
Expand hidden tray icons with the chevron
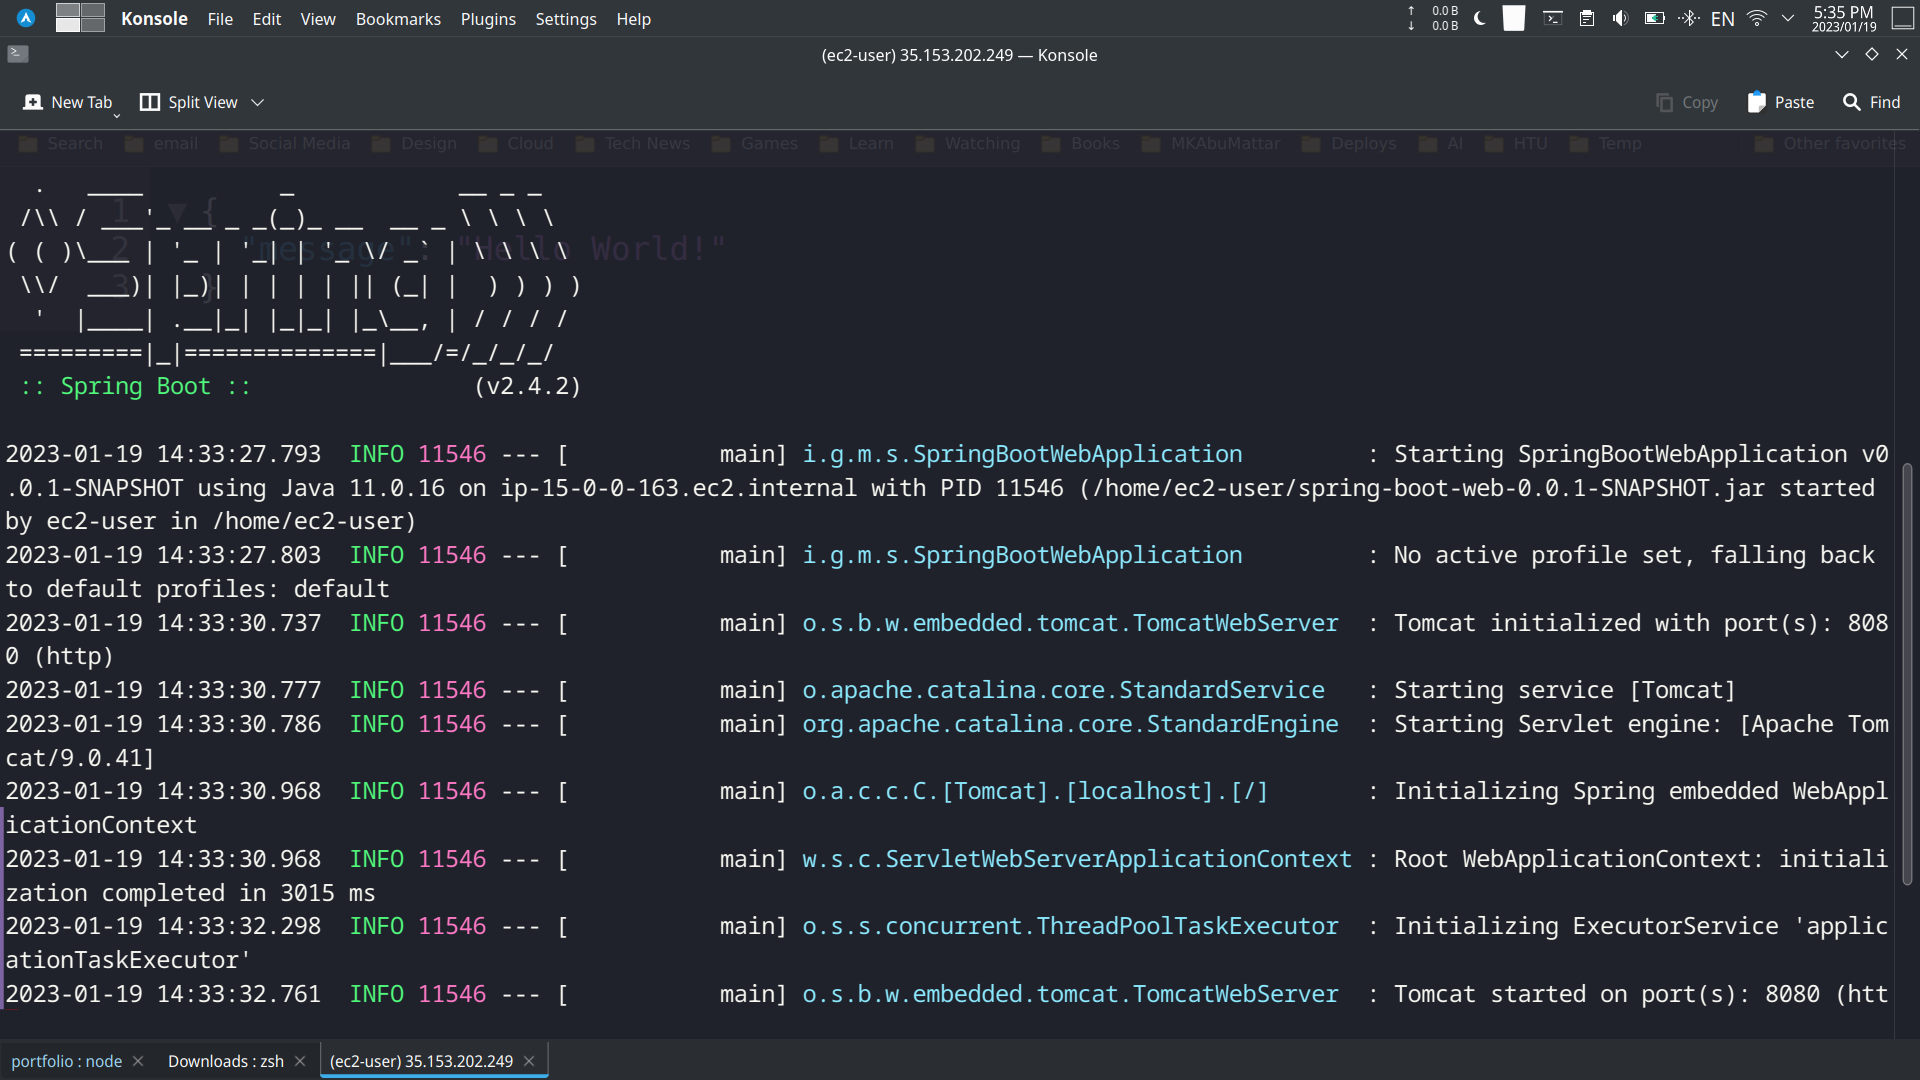tap(1789, 18)
